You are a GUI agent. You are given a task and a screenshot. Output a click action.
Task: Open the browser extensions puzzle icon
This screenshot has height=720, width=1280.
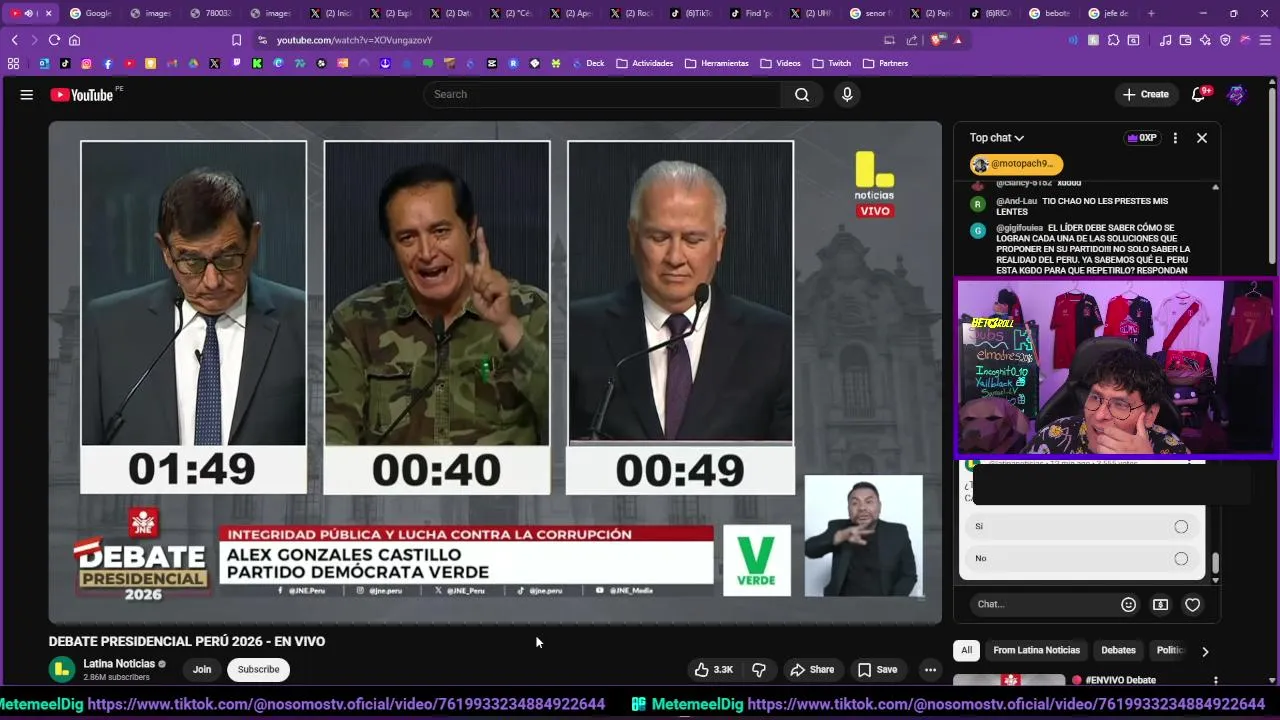pyautogui.click(x=1113, y=40)
